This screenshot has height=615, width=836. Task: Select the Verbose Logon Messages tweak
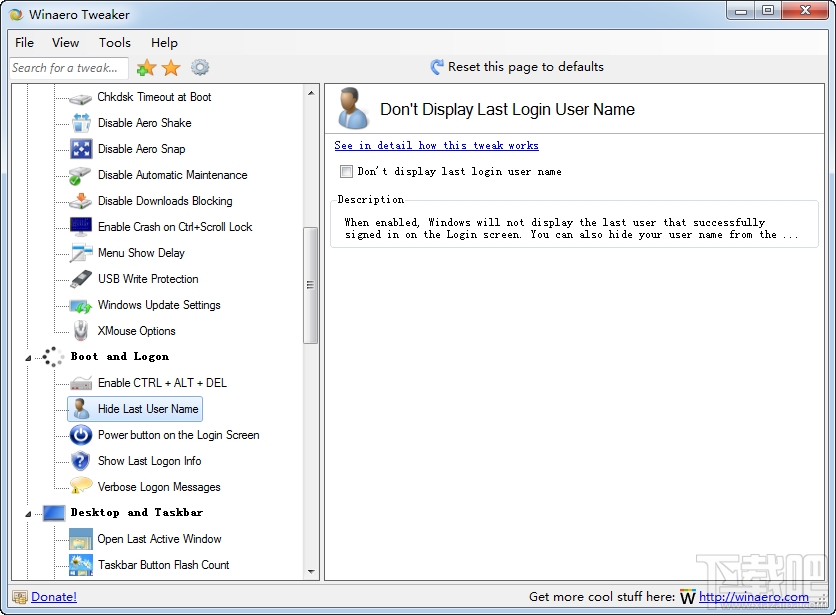(x=159, y=487)
